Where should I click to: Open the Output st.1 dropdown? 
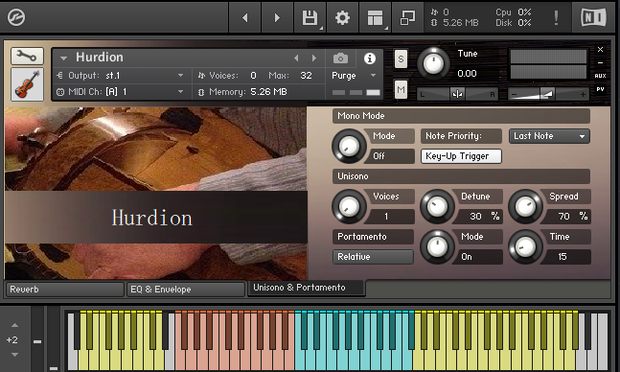121,76
